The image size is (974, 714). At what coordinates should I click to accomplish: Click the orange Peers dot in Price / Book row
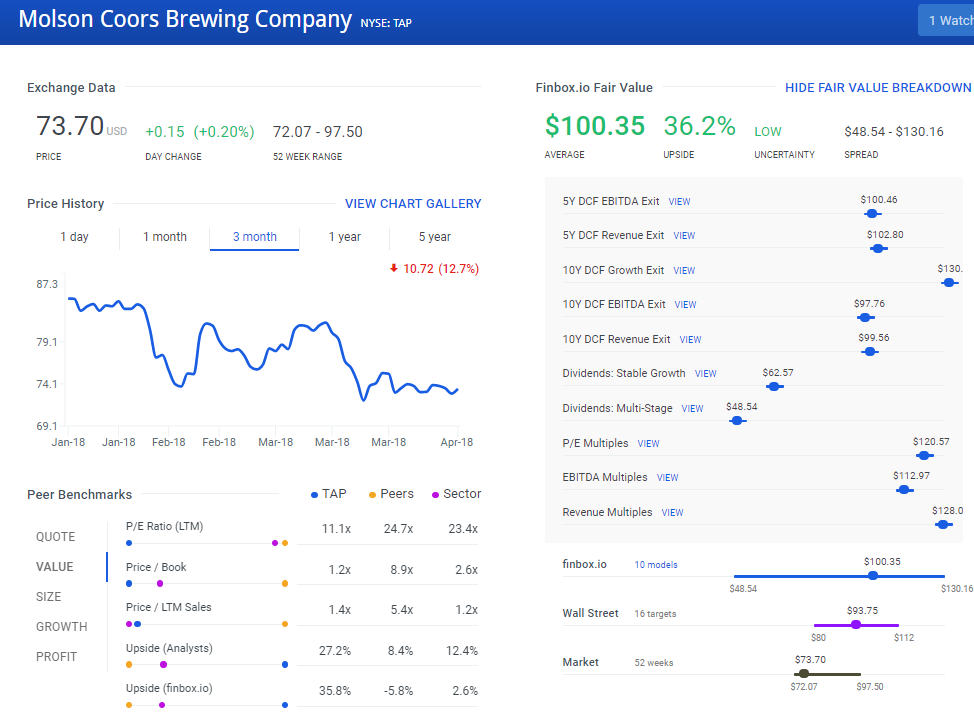(x=284, y=584)
